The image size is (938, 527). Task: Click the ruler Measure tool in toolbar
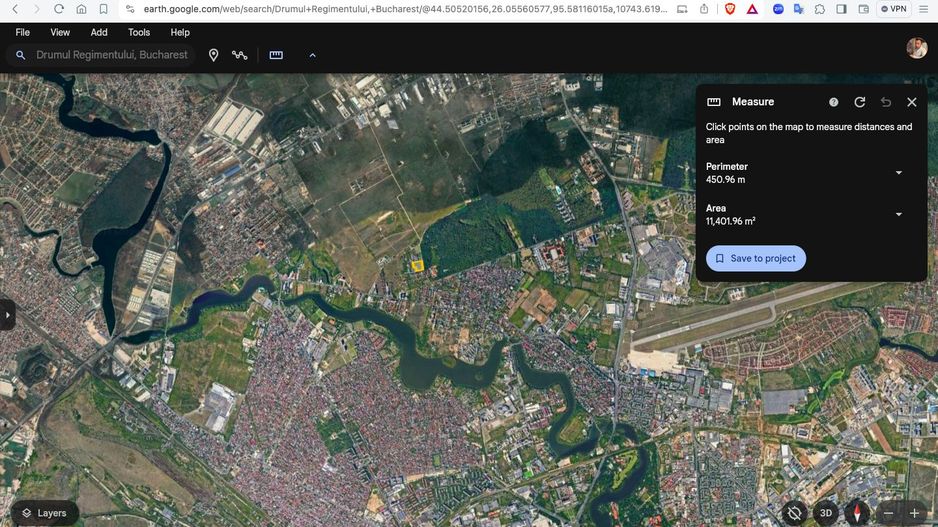276,55
